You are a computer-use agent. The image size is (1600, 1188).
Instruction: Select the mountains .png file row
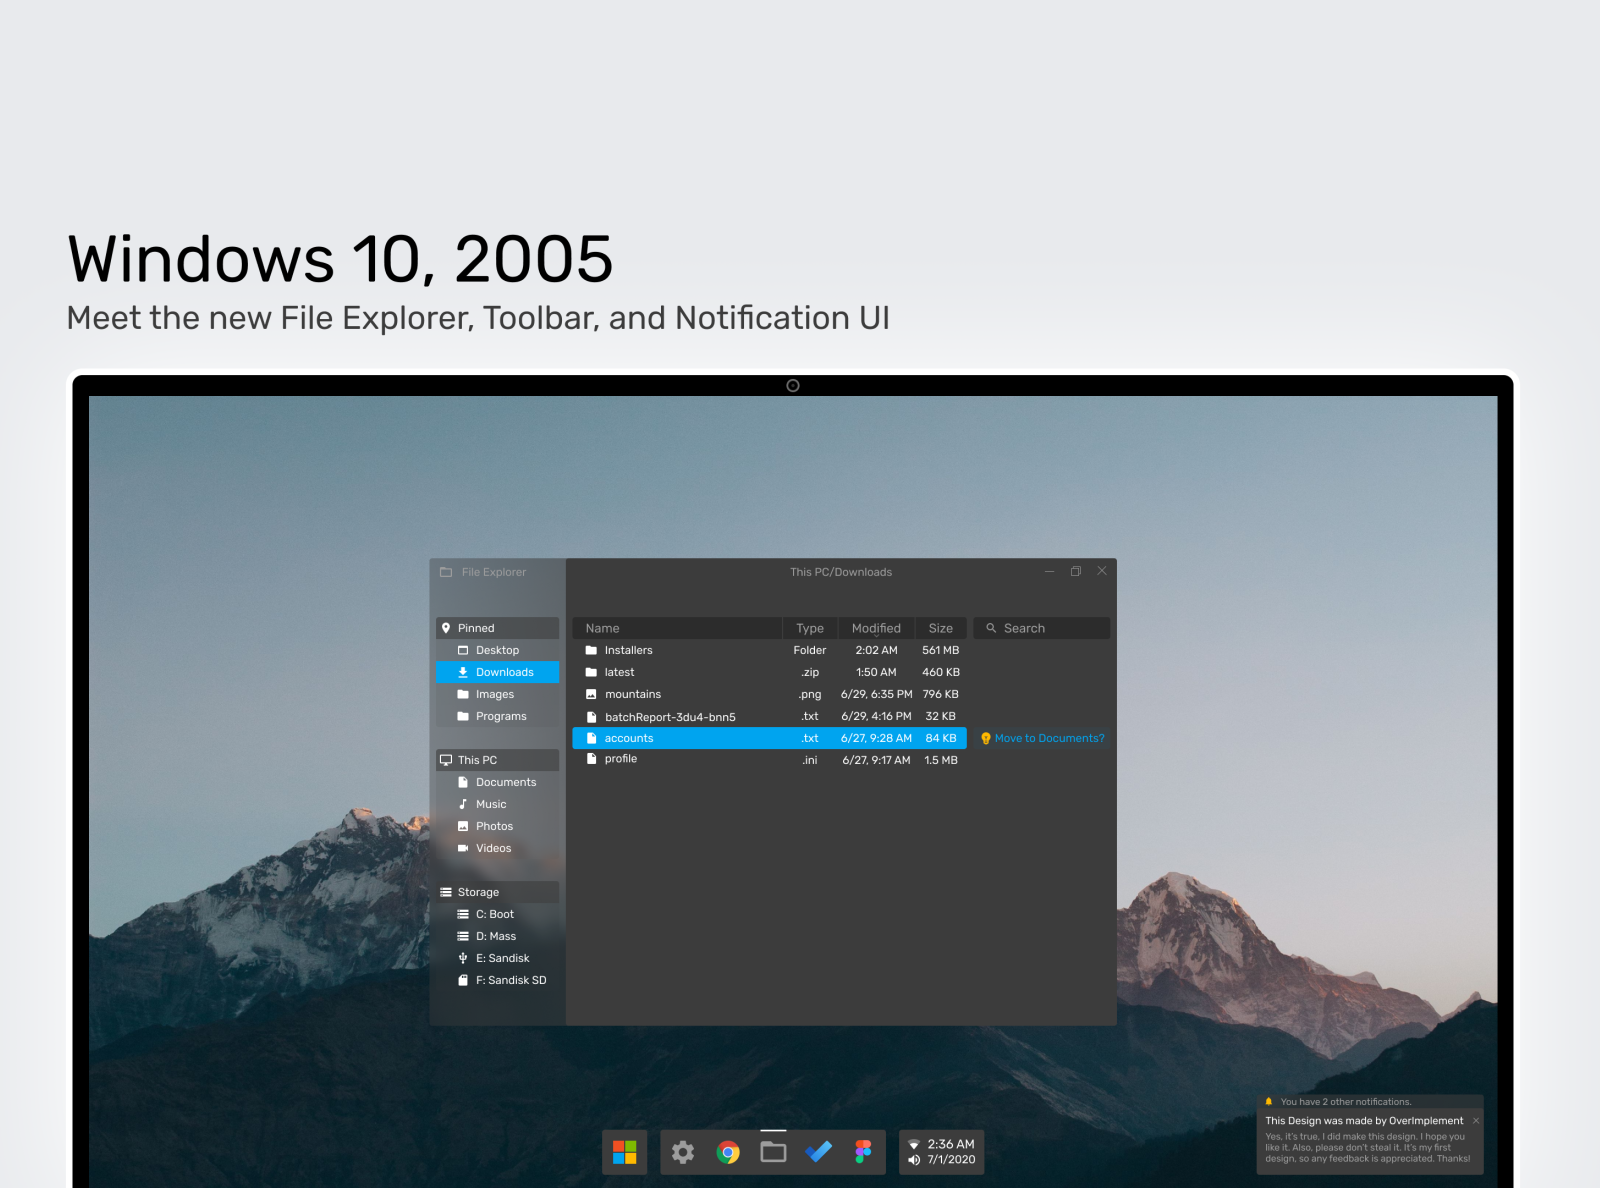(x=633, y=694)
